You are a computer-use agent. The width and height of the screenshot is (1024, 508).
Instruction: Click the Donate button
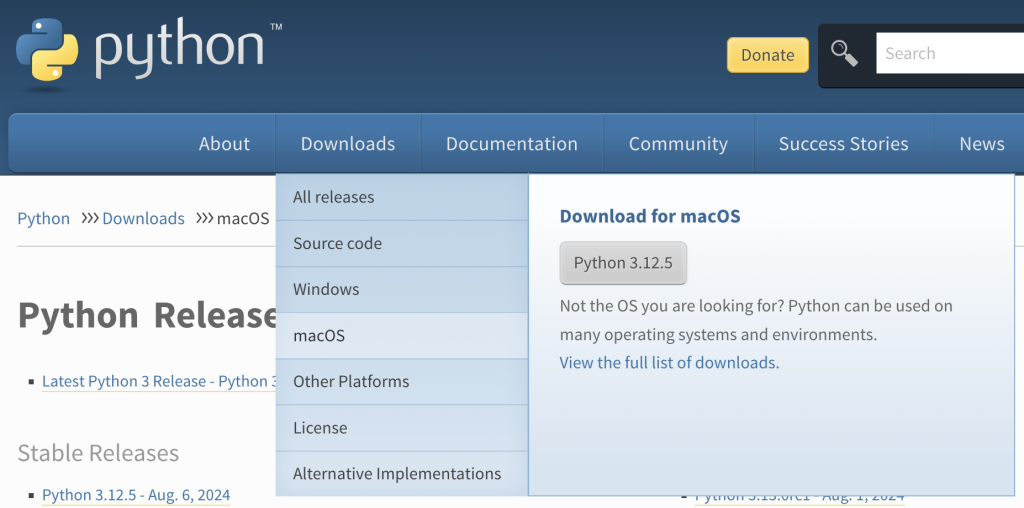coord(767,55)
